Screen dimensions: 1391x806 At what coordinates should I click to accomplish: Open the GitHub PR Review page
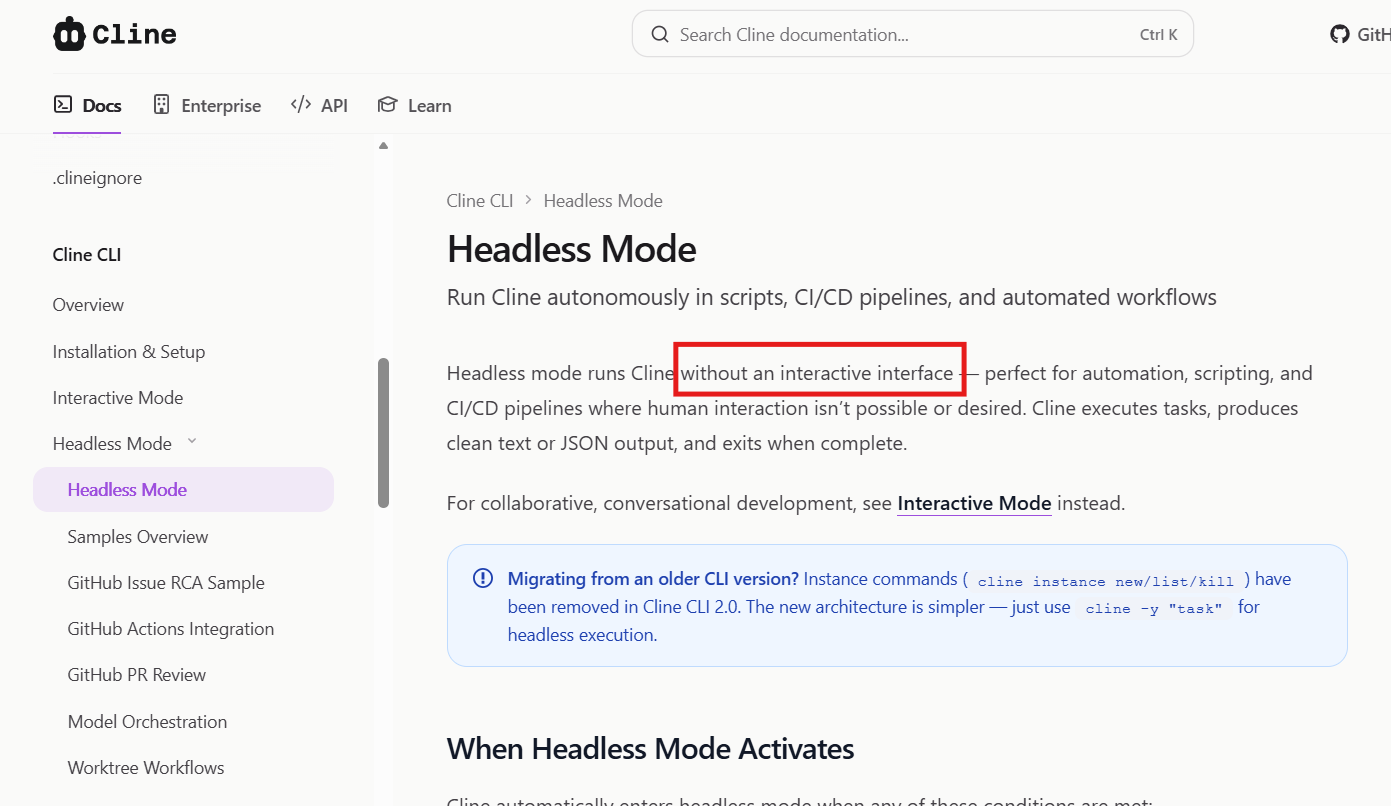pos(137,675)
